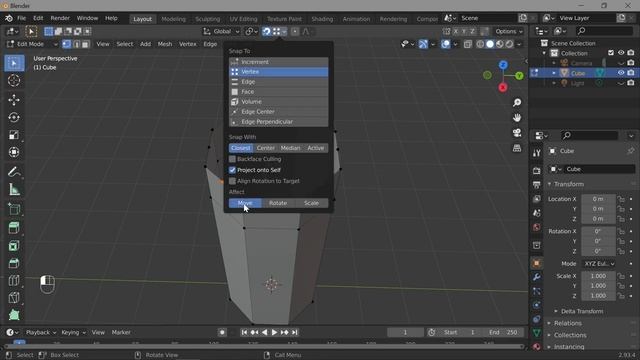Image resolution: width=640 pixels, height=360 pixels.
Task: Select the Inset Faces tool
Action: (14, 246)
